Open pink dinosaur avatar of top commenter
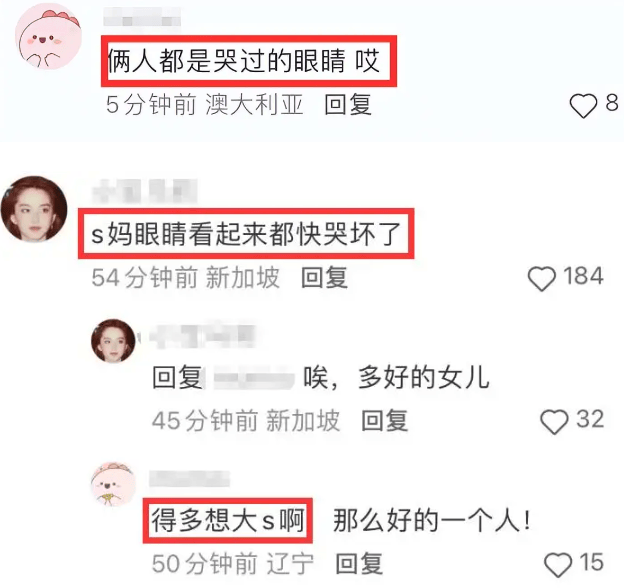The image size is (624, 588). coord(48,36)
